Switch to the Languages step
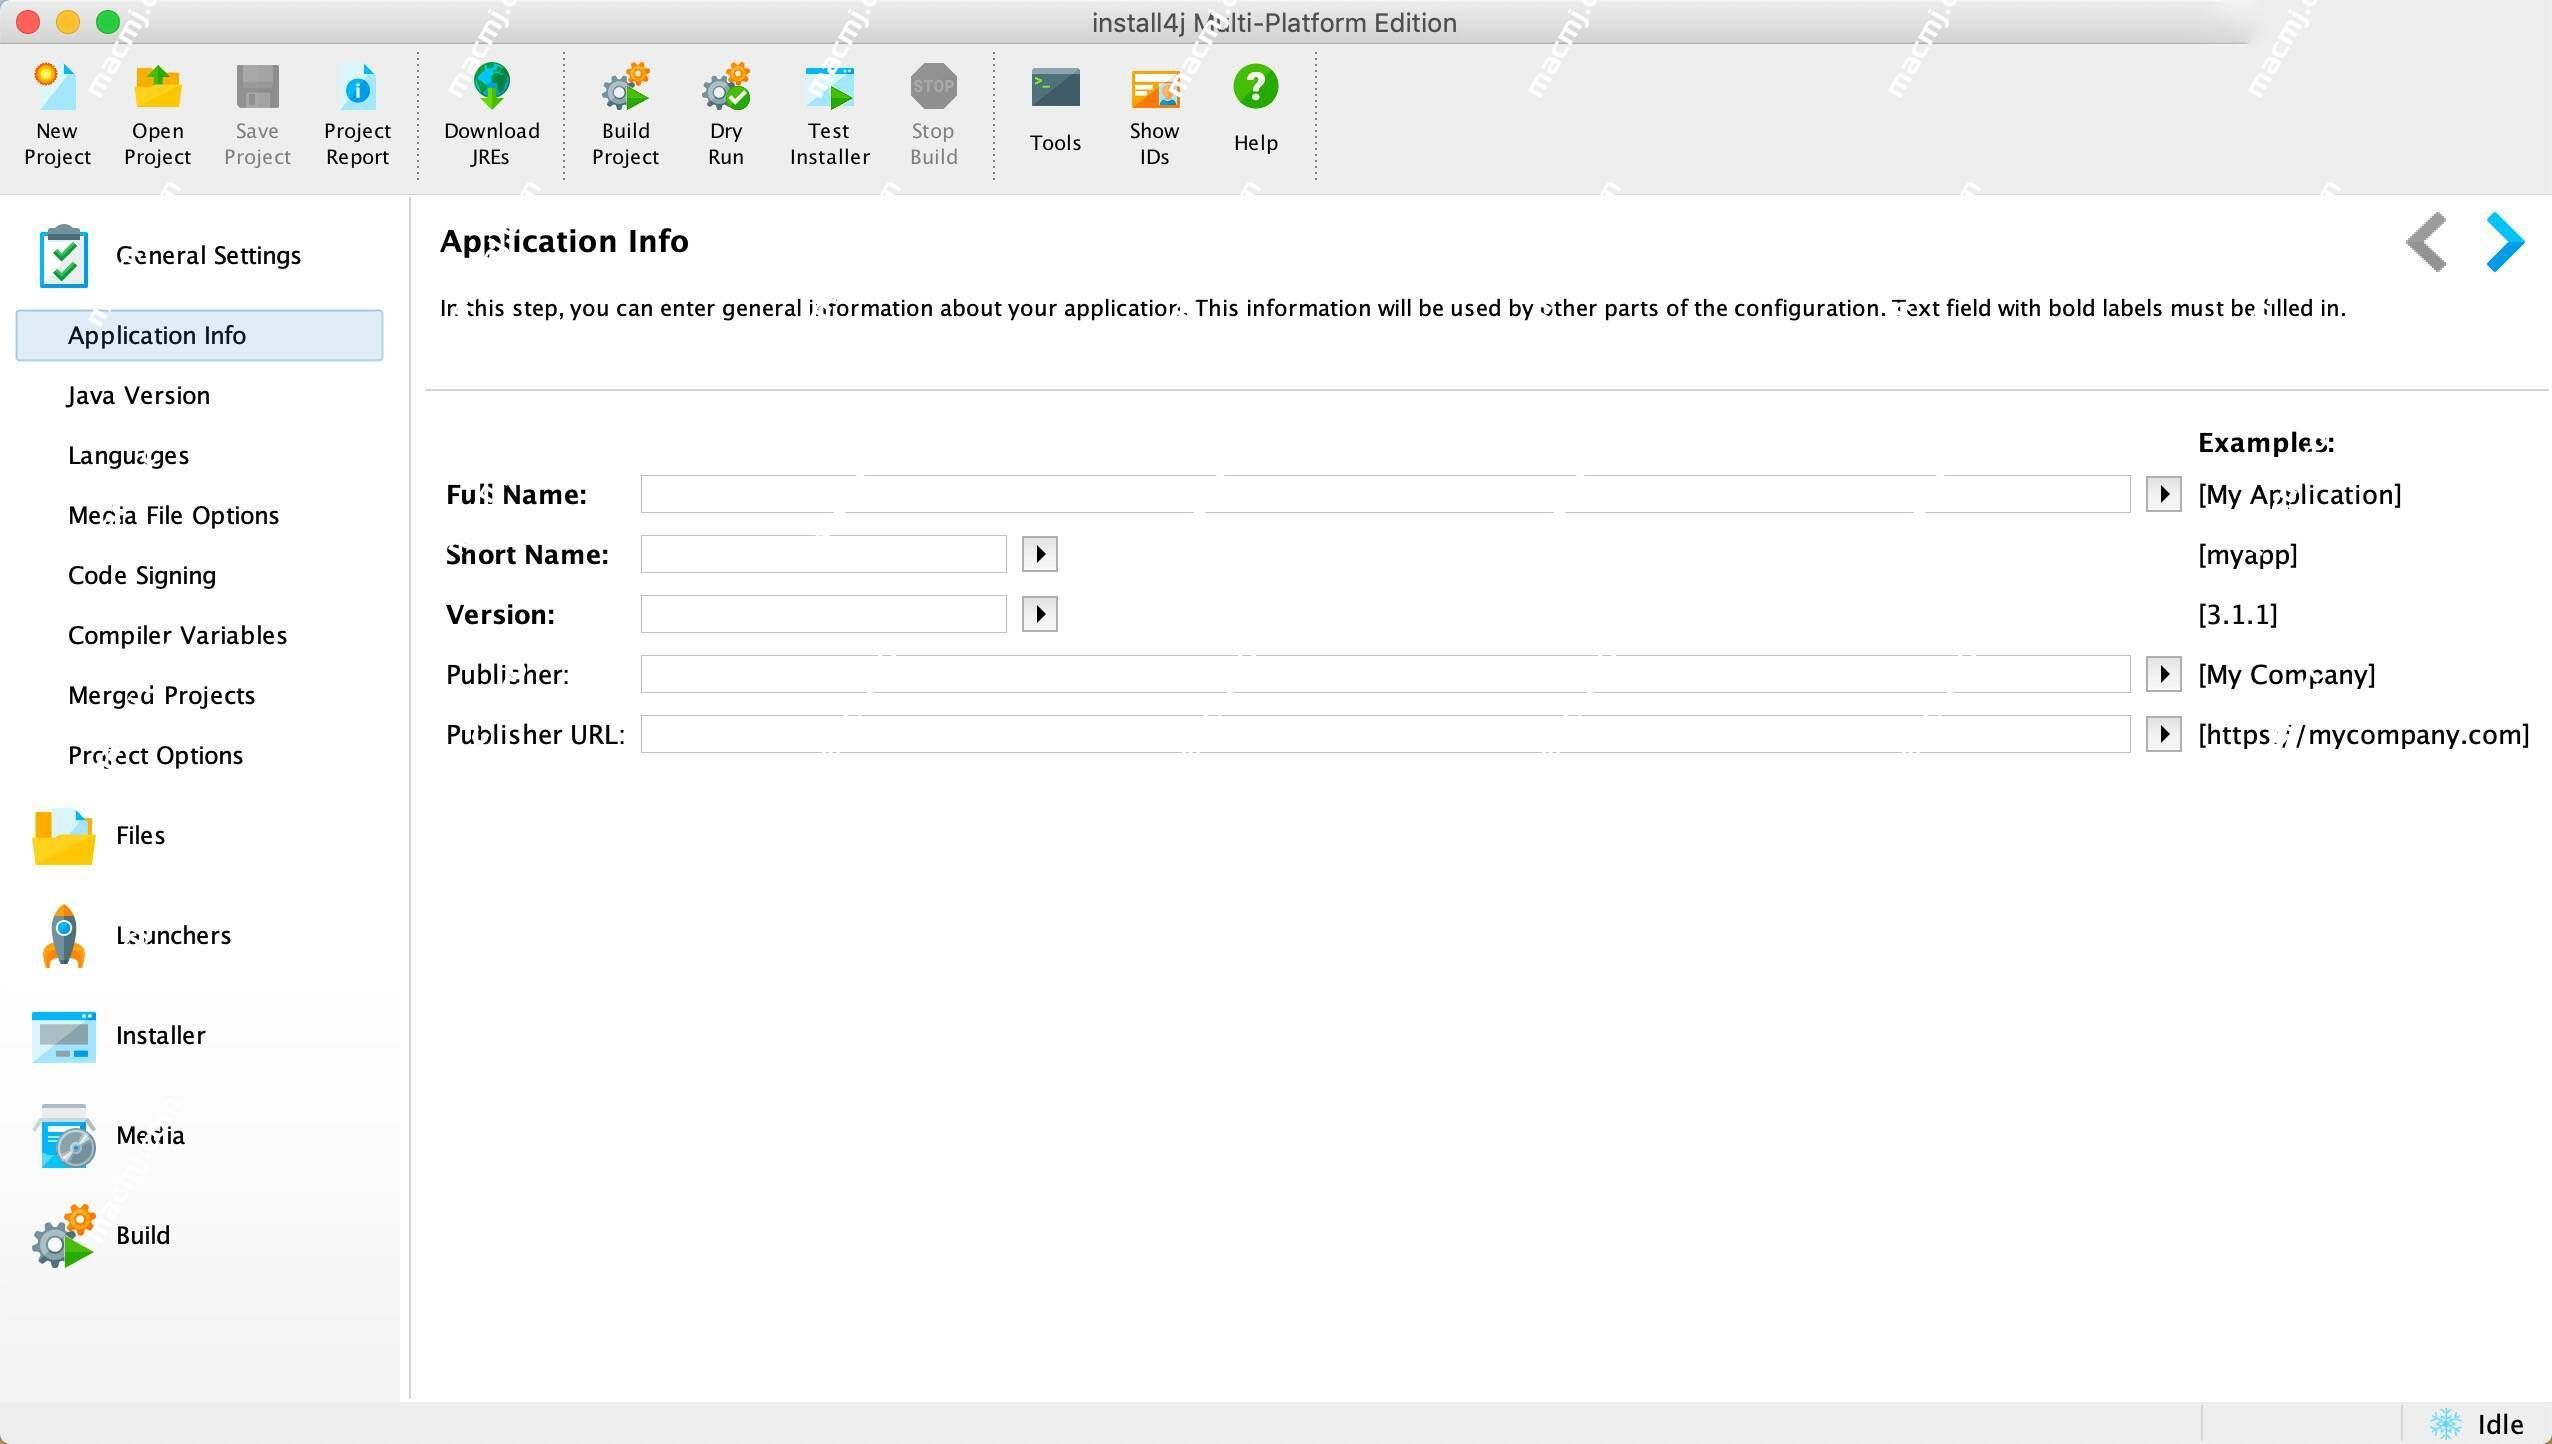 coord(128,456)
